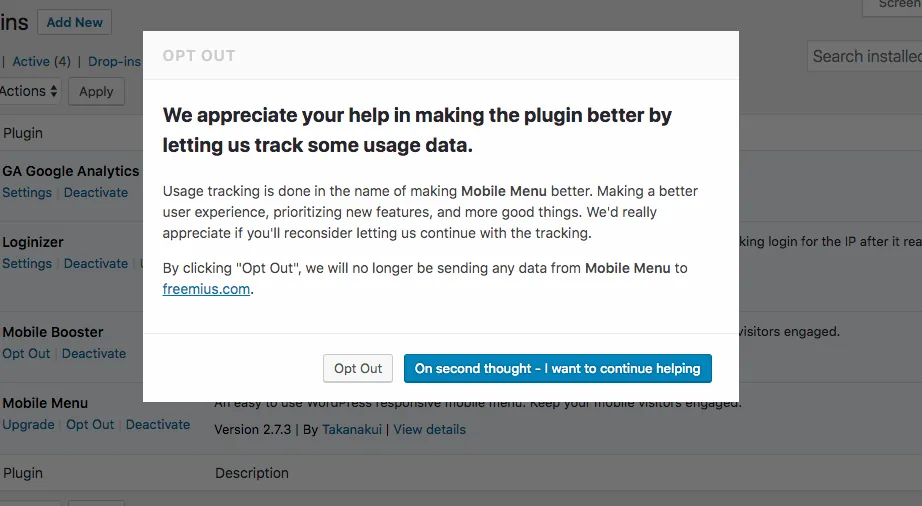Show Drop-ins plugin filter
Screen dimensions: 922x506
point(115,62)
